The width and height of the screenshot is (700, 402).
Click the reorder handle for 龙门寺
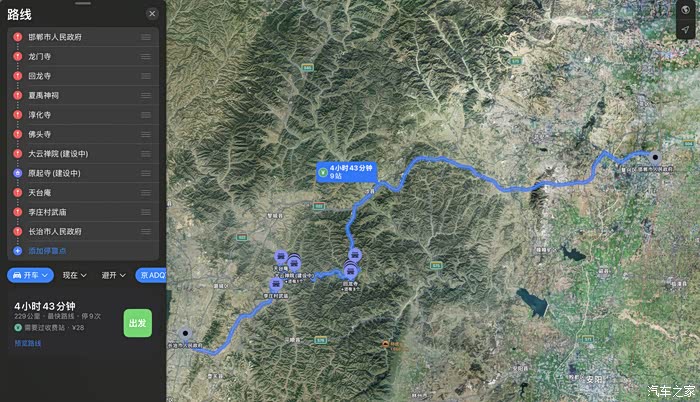coord(146,57)
